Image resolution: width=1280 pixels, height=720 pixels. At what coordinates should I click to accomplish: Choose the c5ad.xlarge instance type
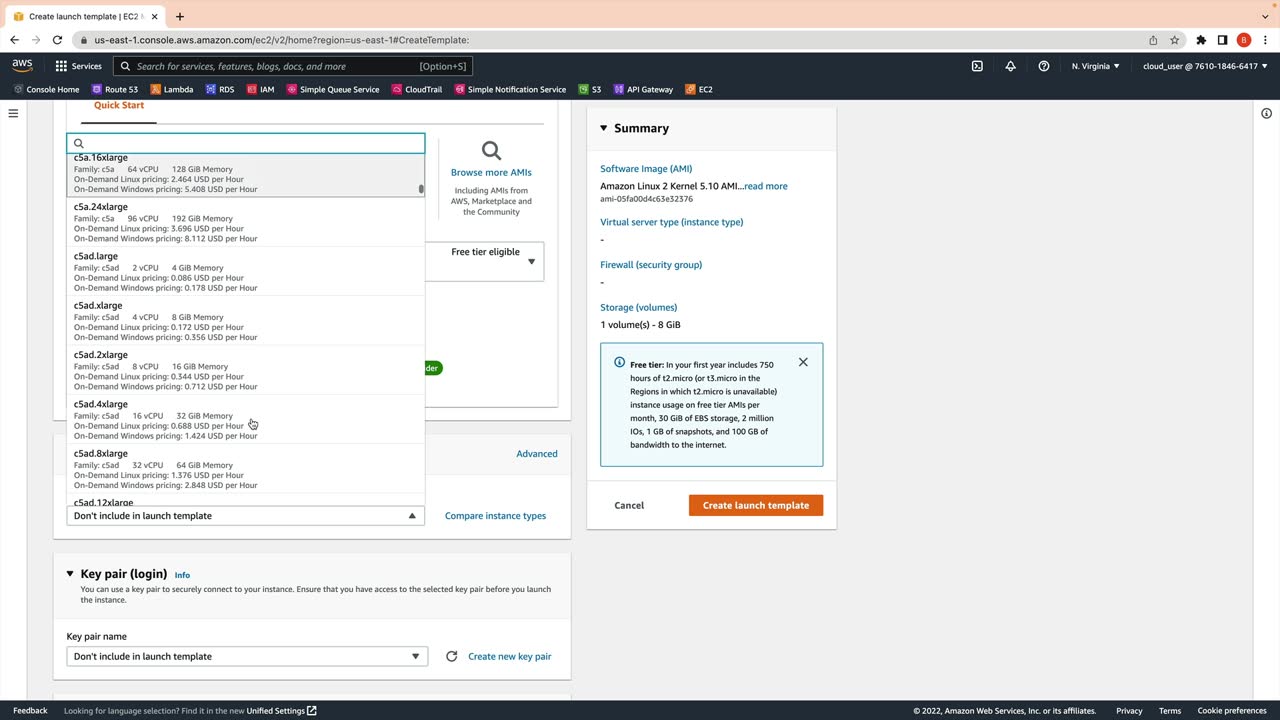pyautogui.click(x=246, y=321)
